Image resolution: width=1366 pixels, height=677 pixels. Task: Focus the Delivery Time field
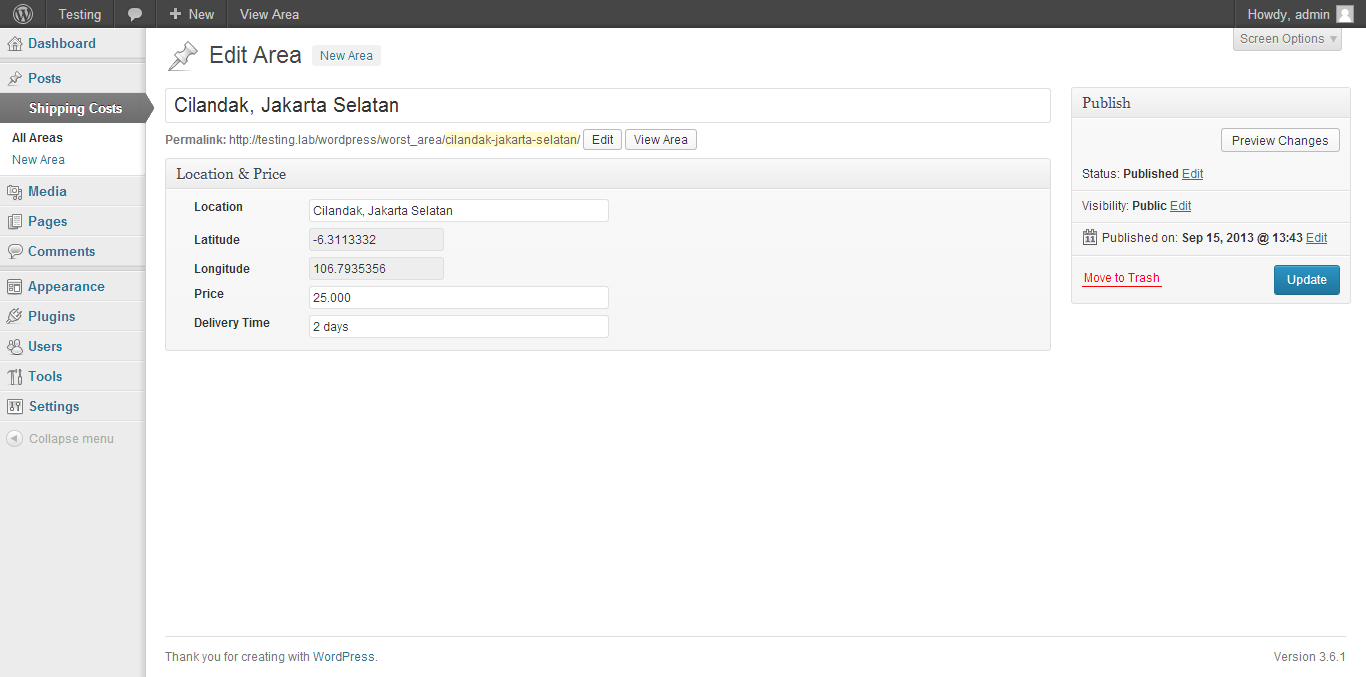tap(459, 327)
